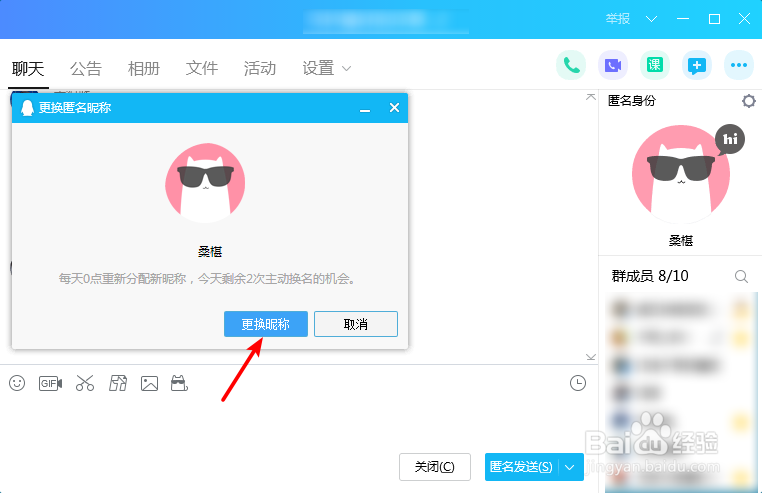762x493 pixels.
Task: Open more options three-dots icon
Action: point(739,65)
